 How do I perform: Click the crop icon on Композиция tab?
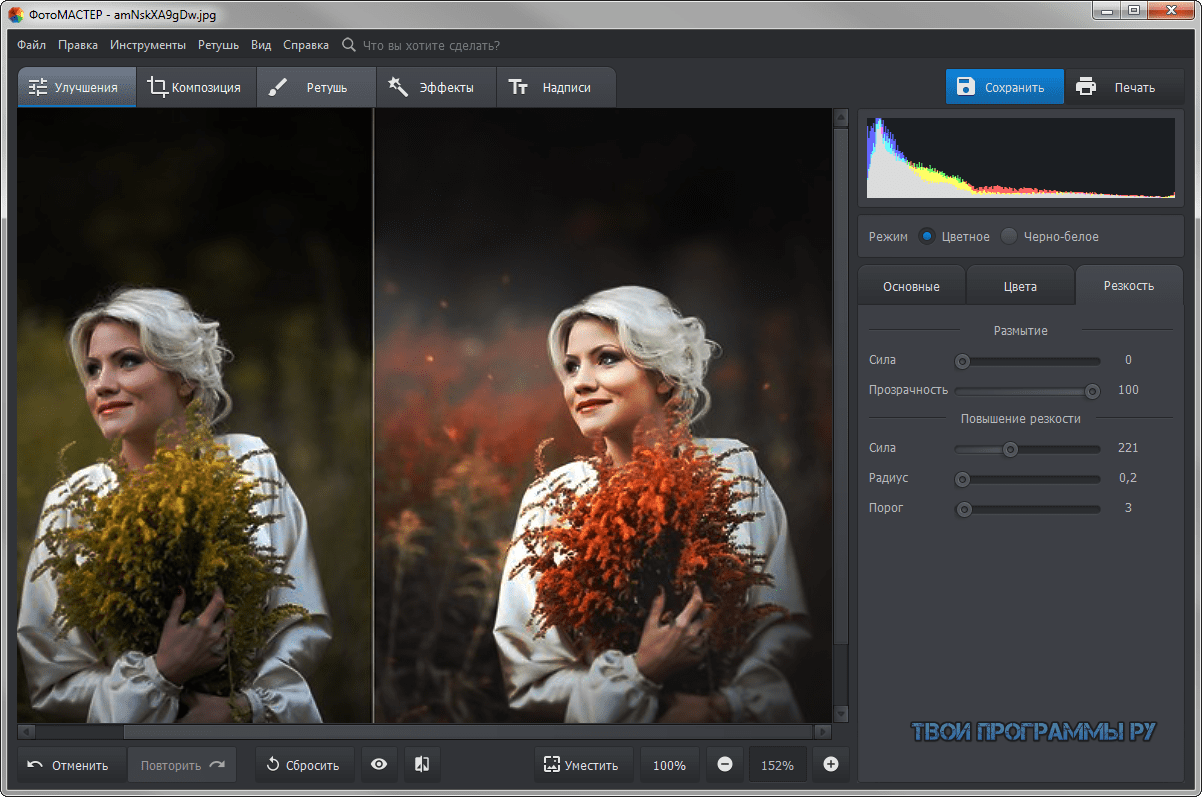pos(157,87)
